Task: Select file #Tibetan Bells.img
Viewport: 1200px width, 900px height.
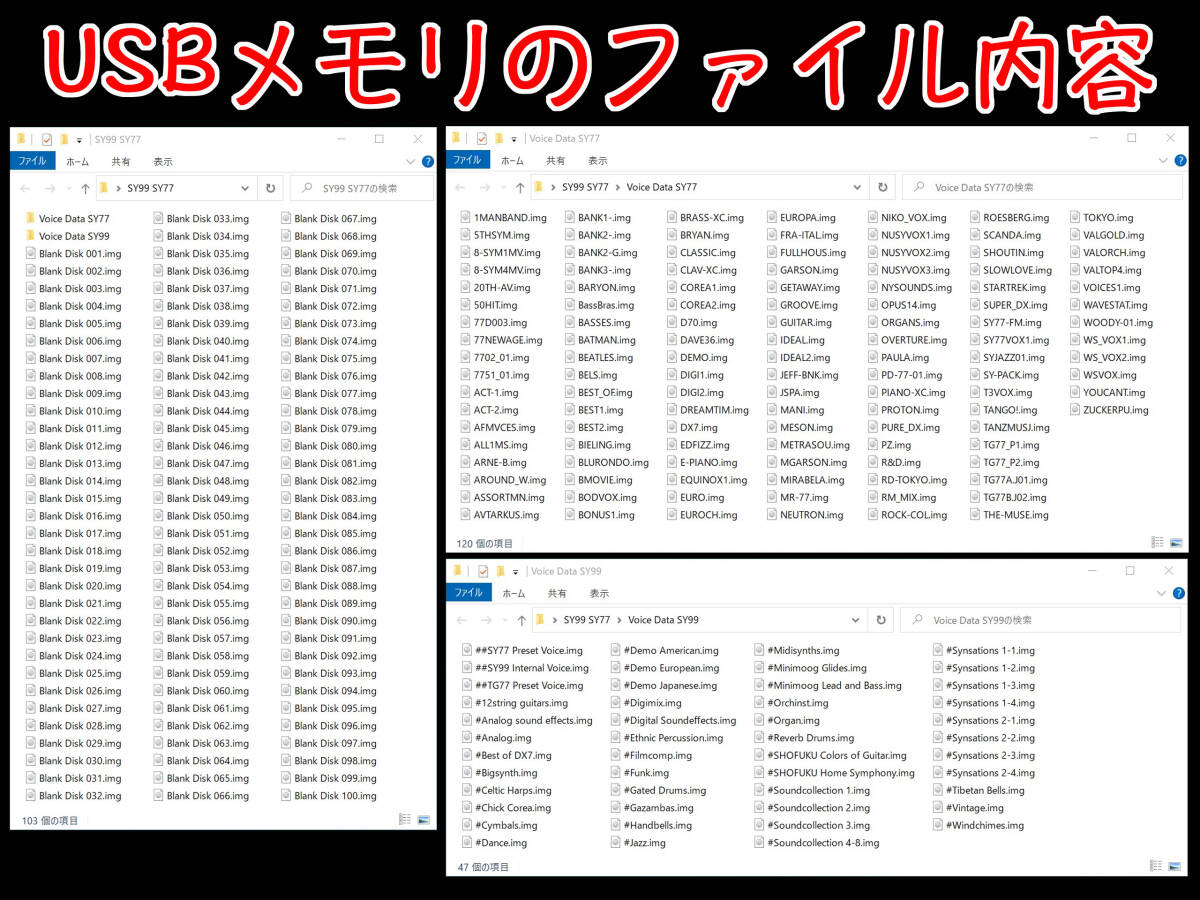Action: click(x=978, y=791)
